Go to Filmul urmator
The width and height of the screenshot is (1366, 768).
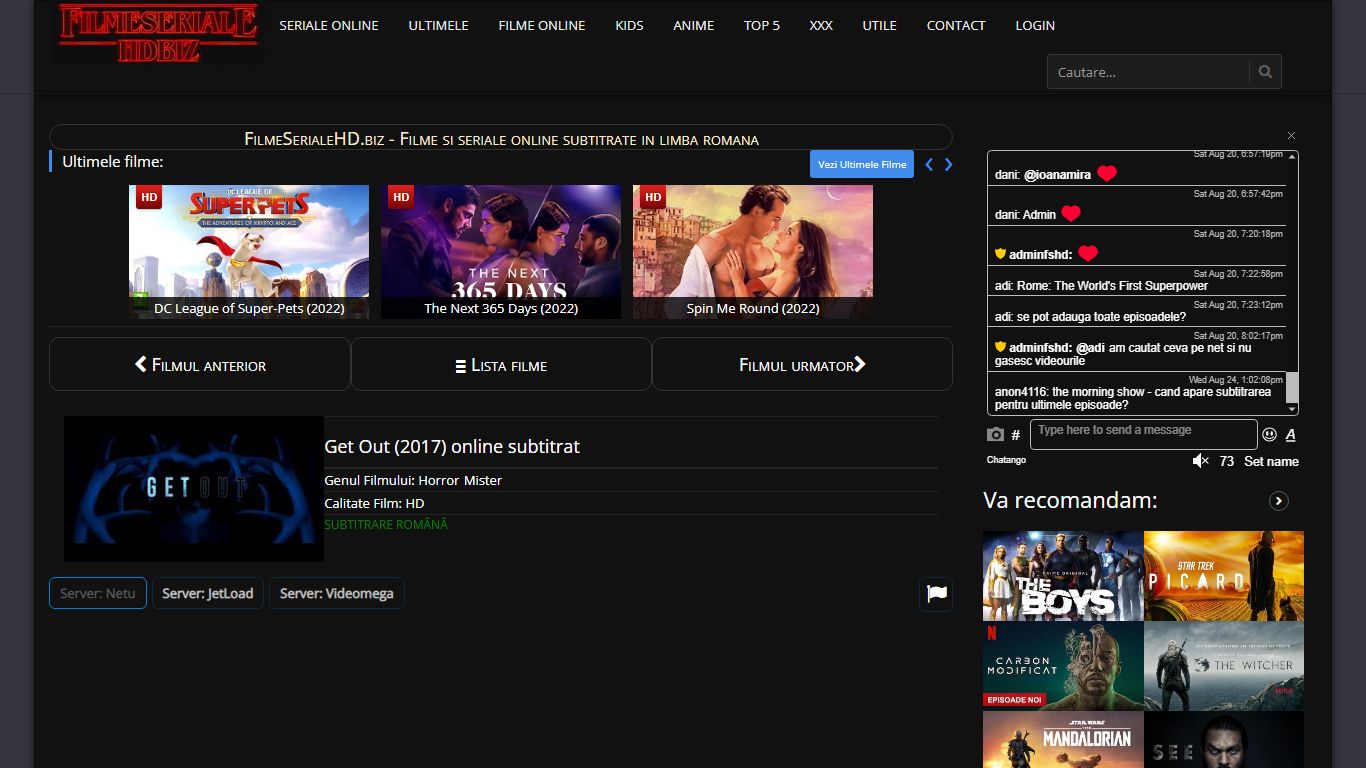(802, 364)
